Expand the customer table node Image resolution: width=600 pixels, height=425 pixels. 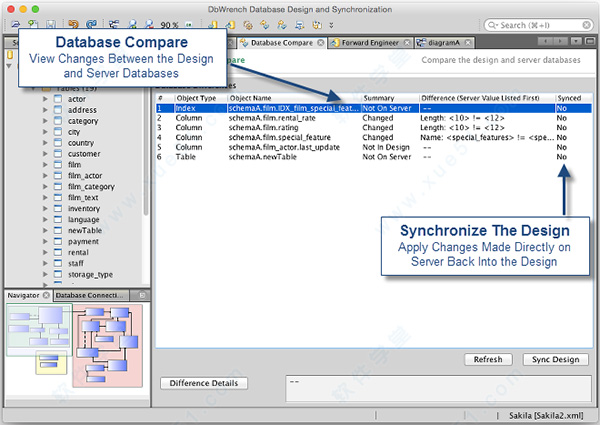(45, 154)
